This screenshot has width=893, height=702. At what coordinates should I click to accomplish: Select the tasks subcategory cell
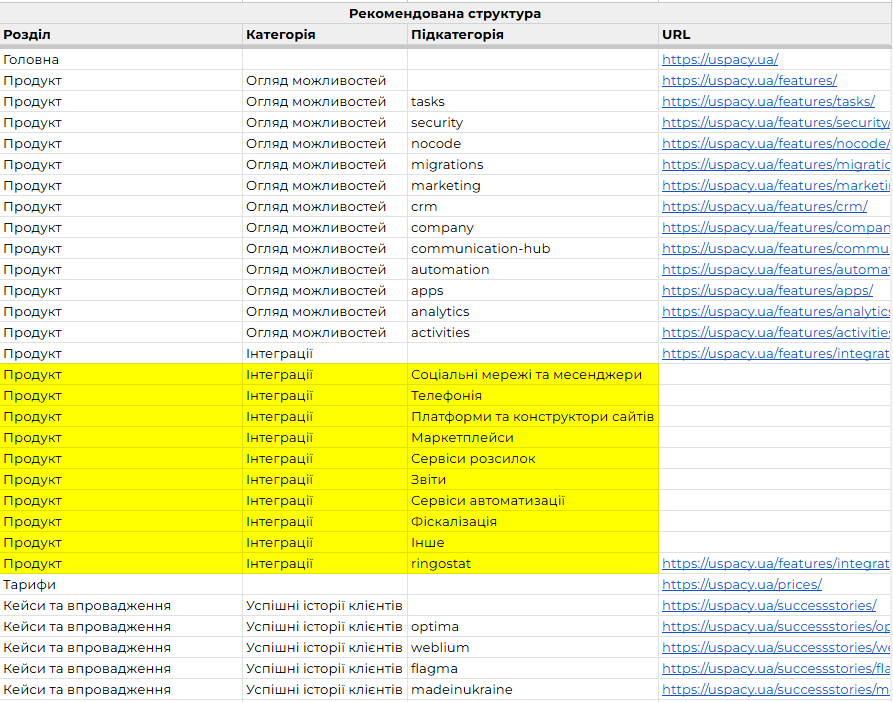pyautogui.click(x=532, y=101)
